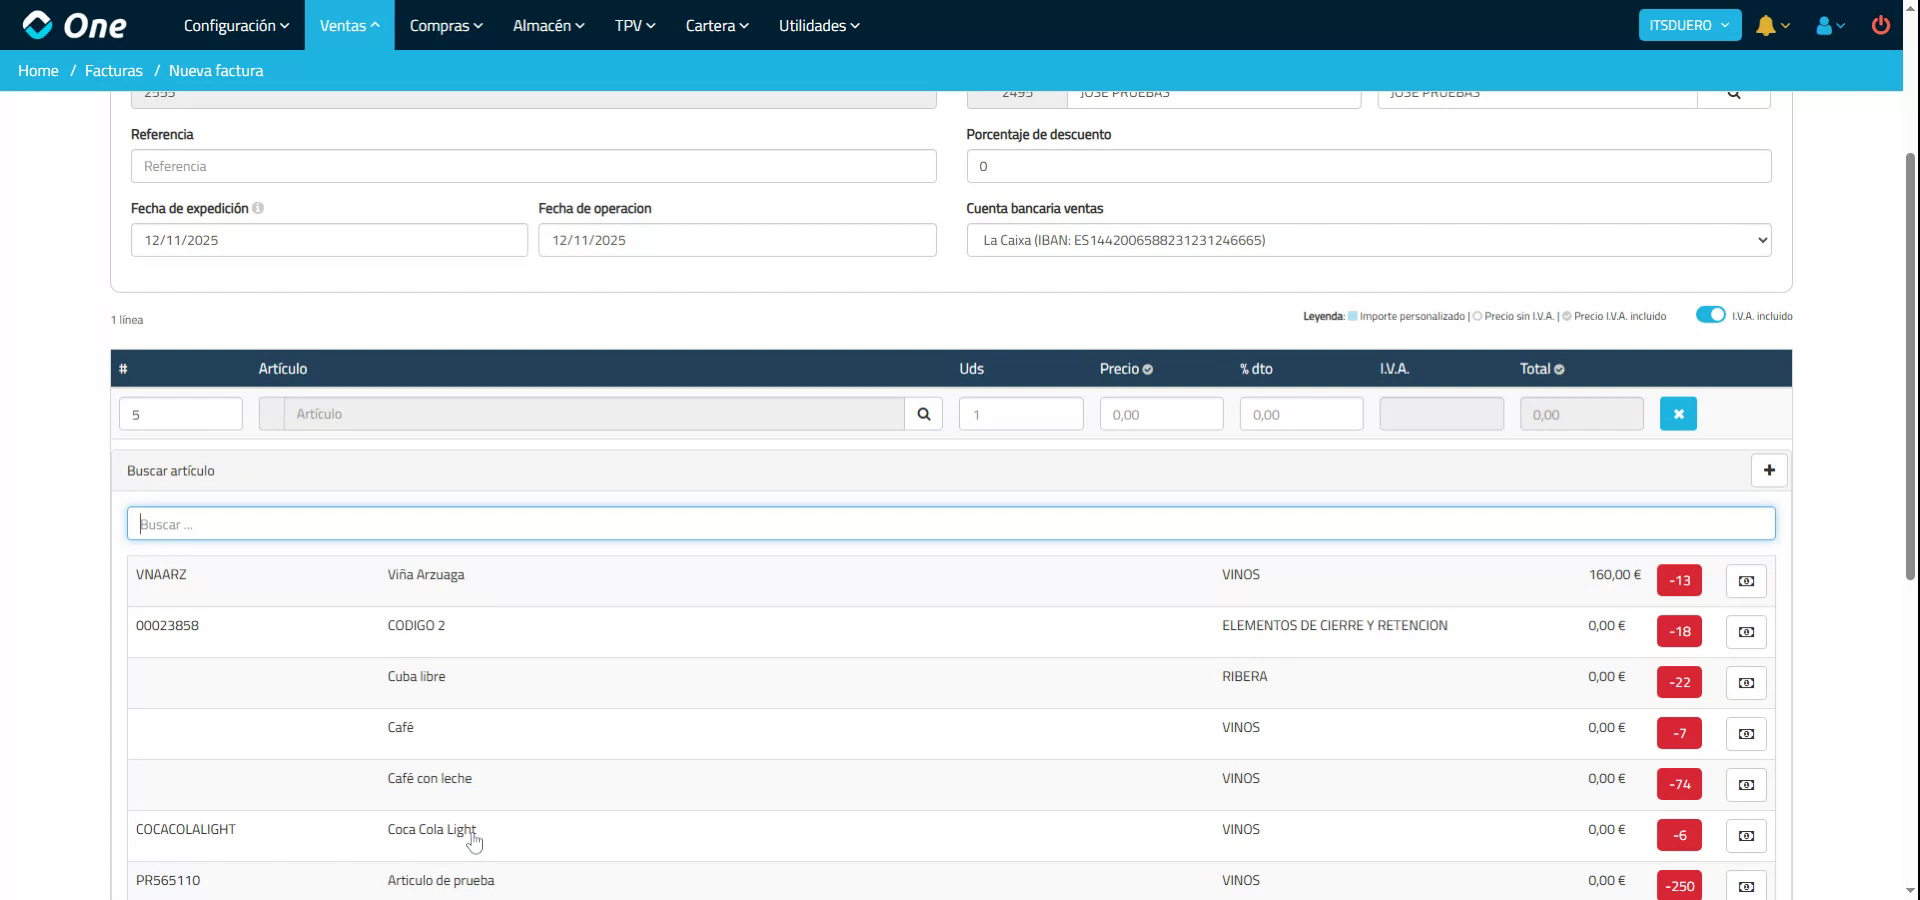Click the price detail icon for Coca Cola Light

point(1745,836)
